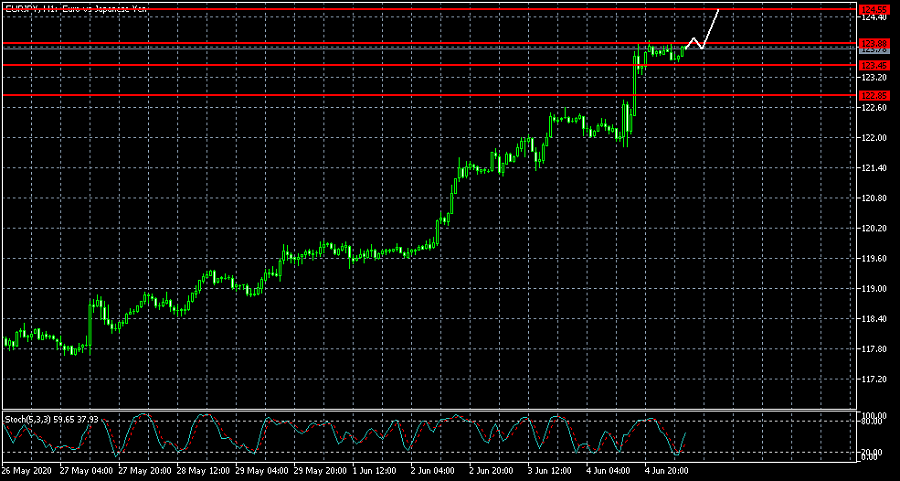Click the 124.55 red price label
Screen dimensions: 900x481
point(874,8)
